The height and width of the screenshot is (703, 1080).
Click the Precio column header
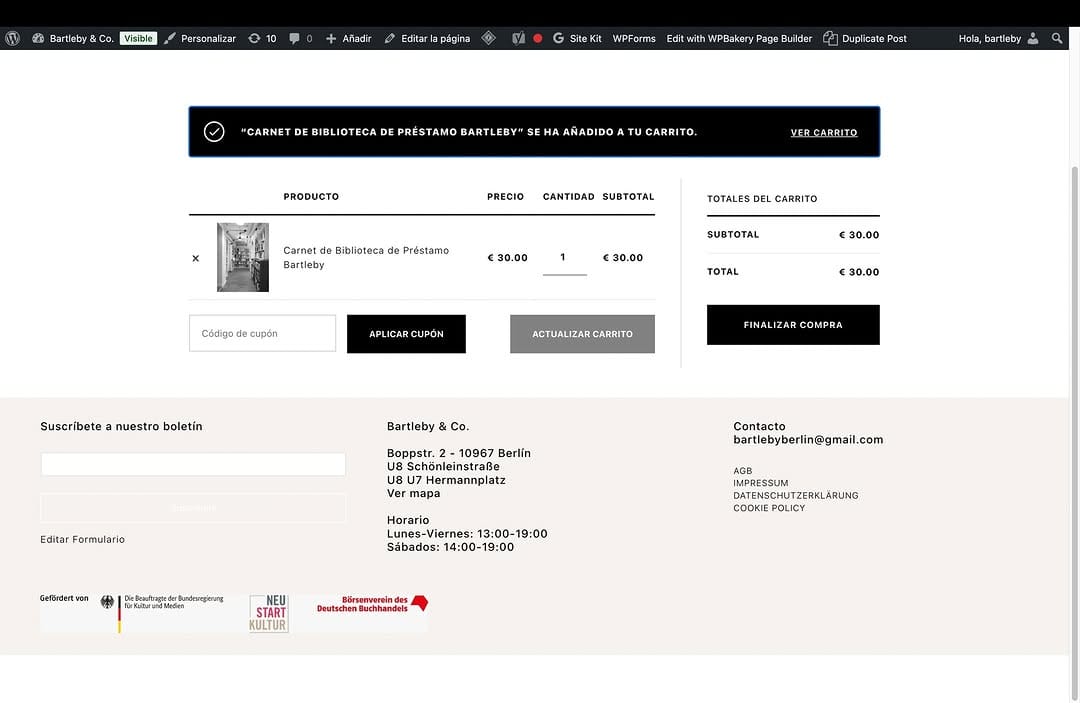click(x=506, y=197)
